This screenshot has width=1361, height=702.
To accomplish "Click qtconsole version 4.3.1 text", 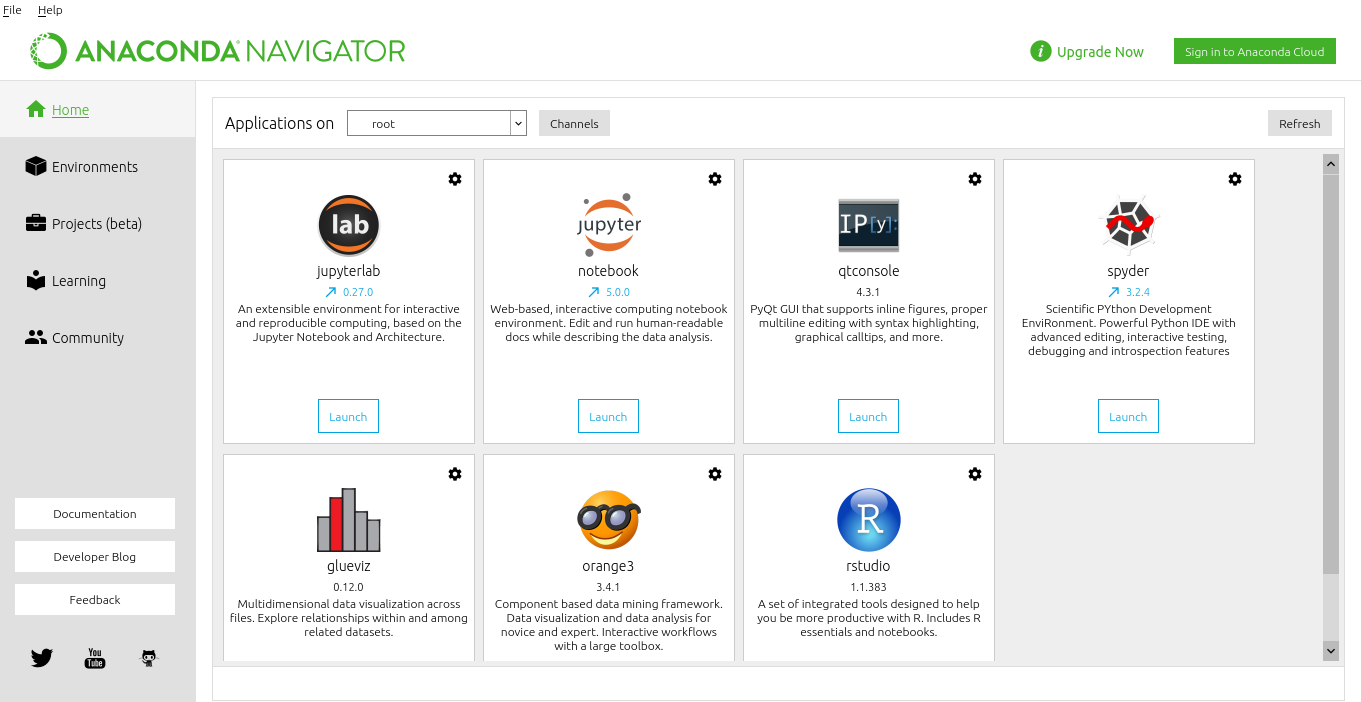I will (868, 292).
